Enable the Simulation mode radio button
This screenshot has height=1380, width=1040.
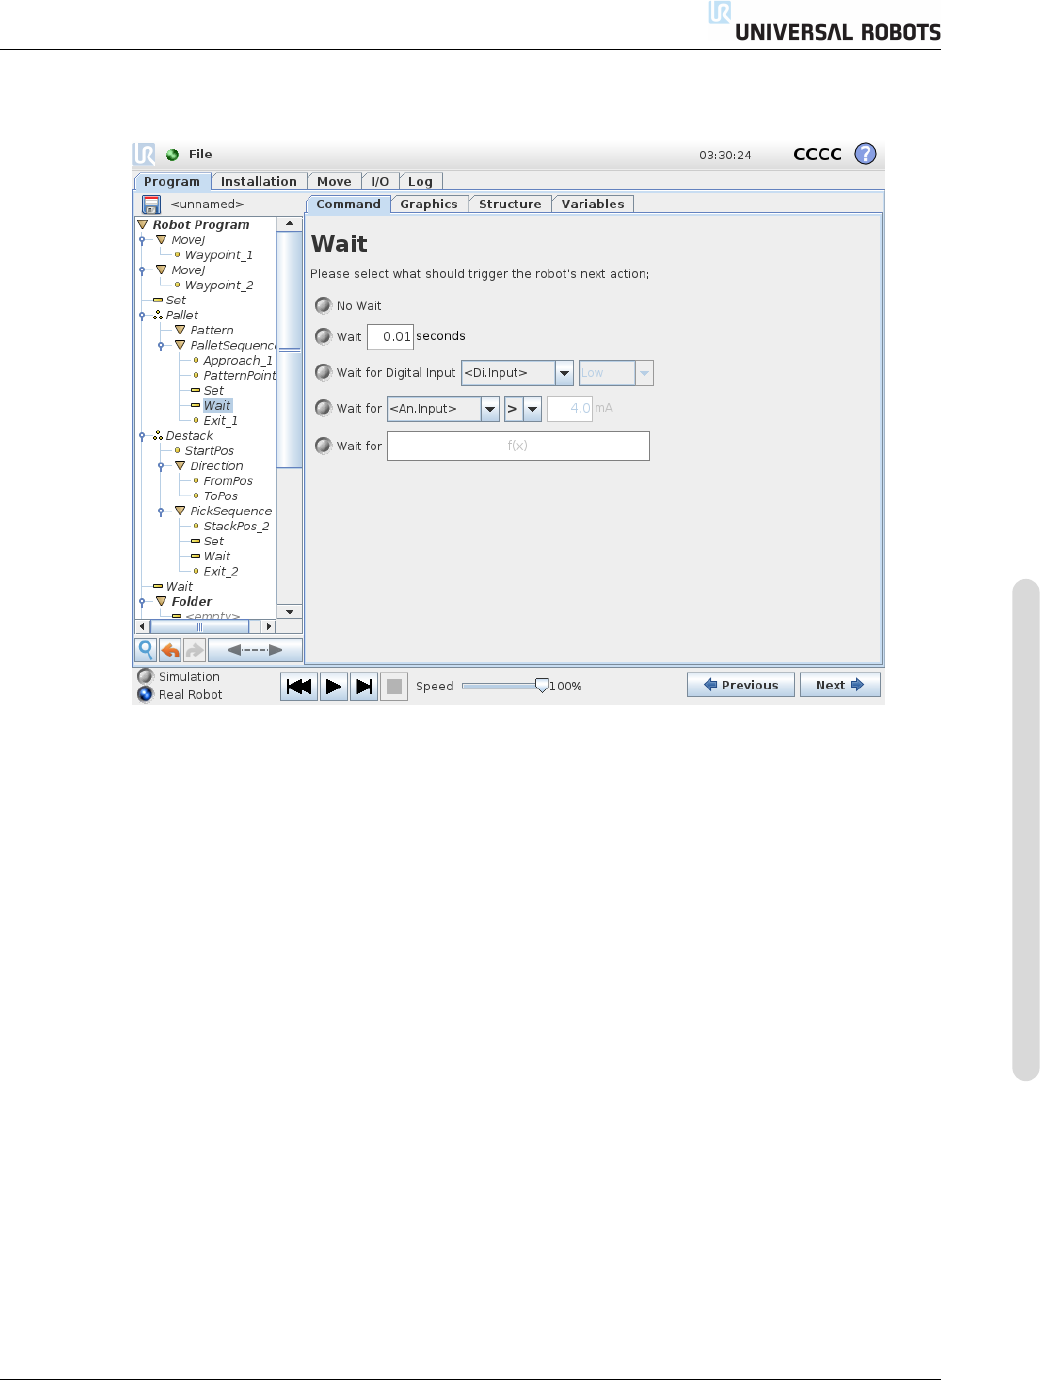click(145, 676)
